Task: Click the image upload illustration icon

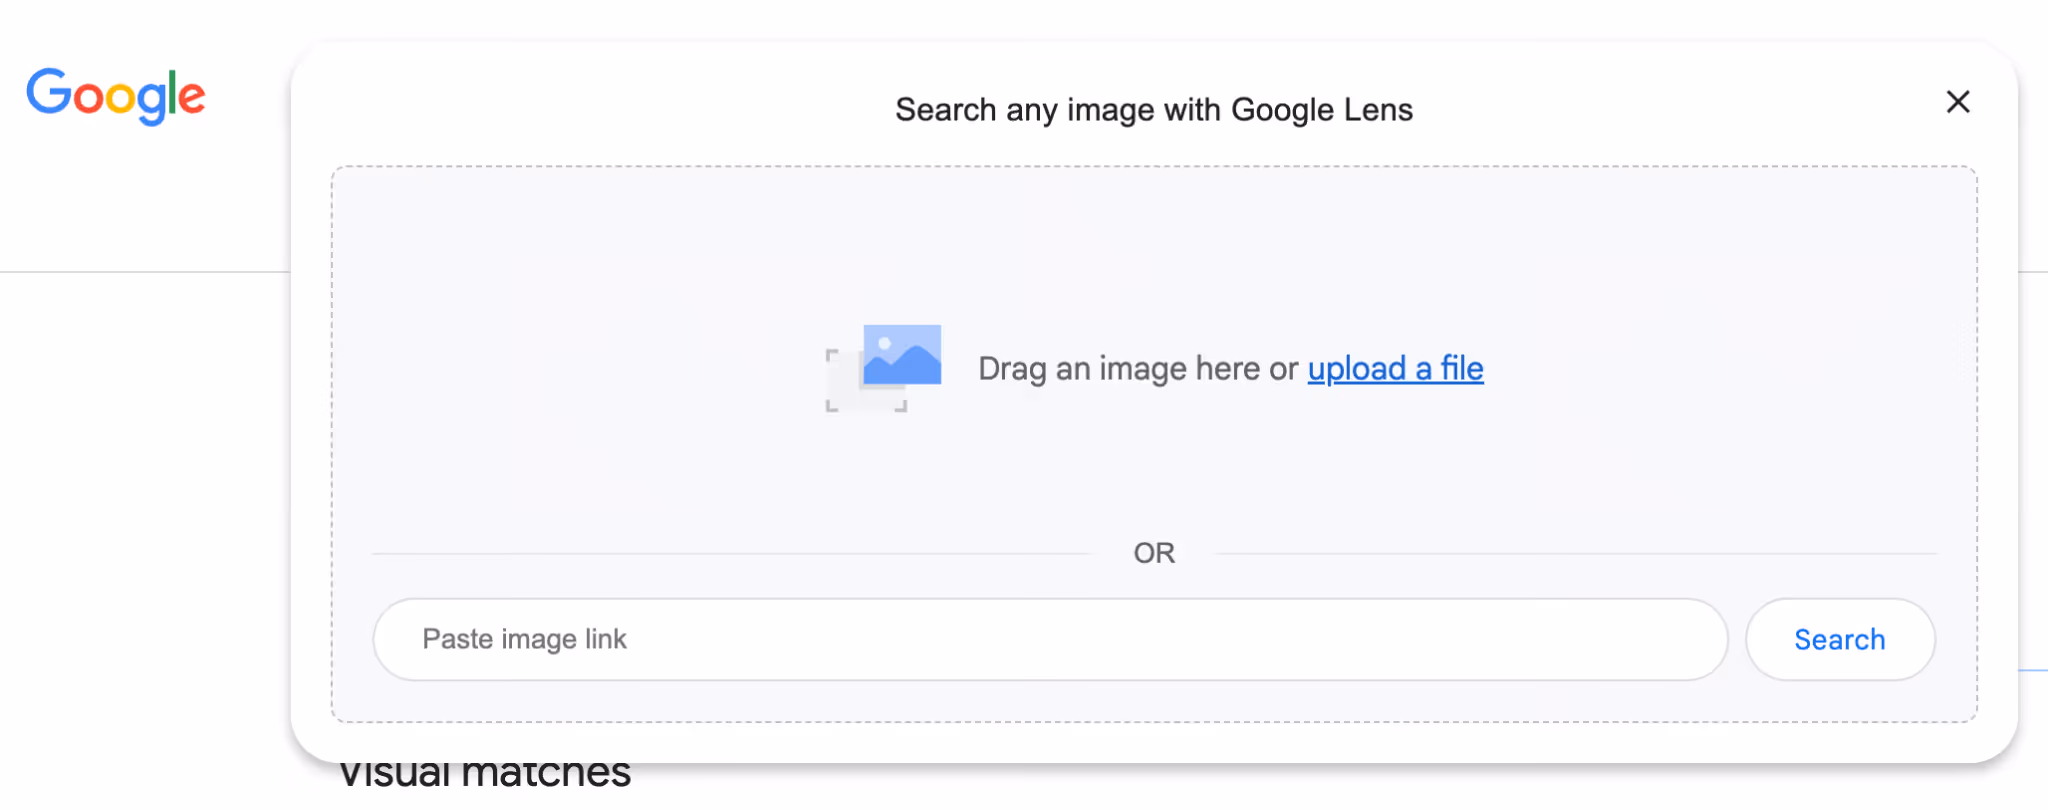Action: 883,368
